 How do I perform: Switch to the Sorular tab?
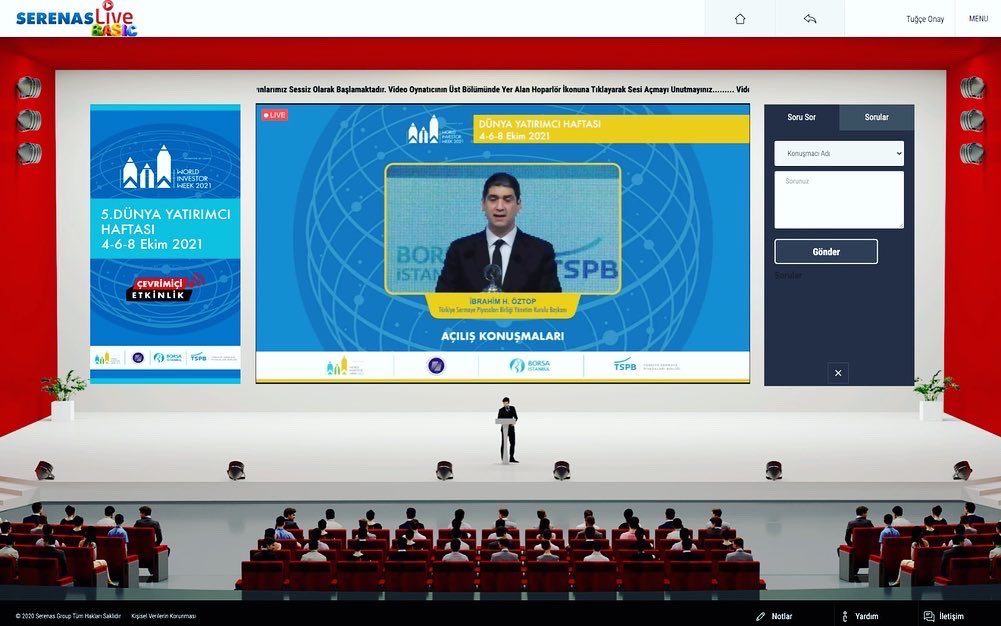coord(877,117)
